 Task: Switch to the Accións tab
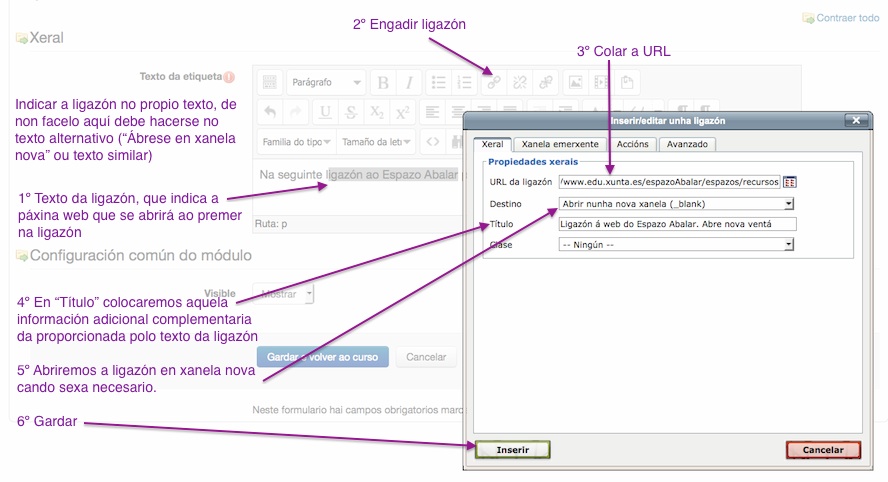click(x=632, y=144)
